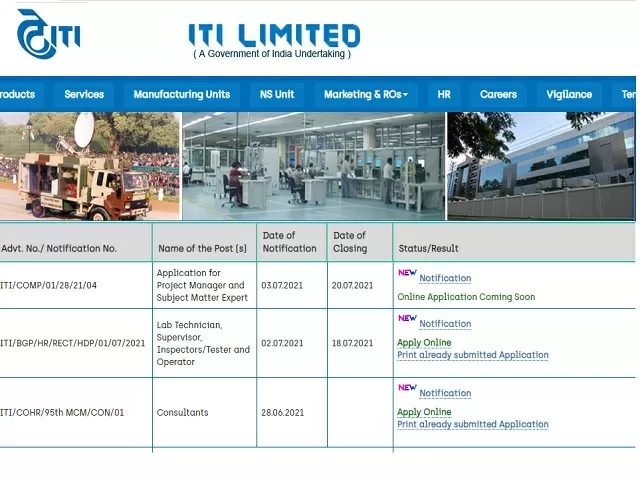Expand the Marketing & ROs dropdown menu

(x=366, y=95)
